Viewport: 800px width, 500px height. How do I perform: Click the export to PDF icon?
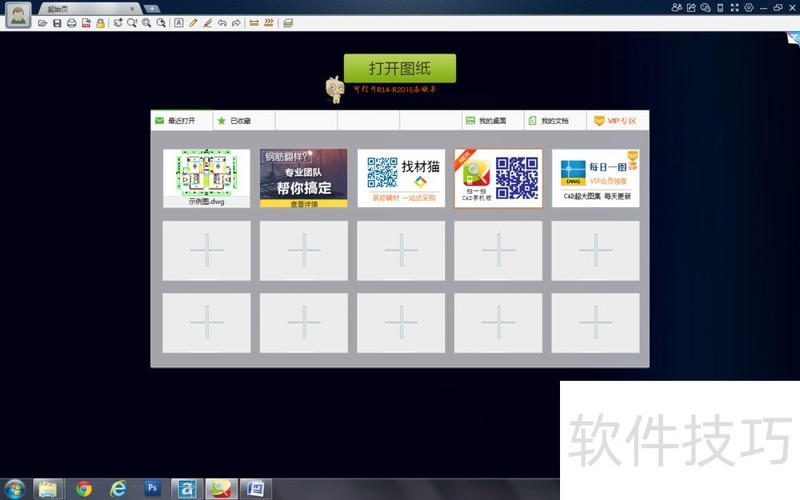pyautogui.click(x=86, y=23)
